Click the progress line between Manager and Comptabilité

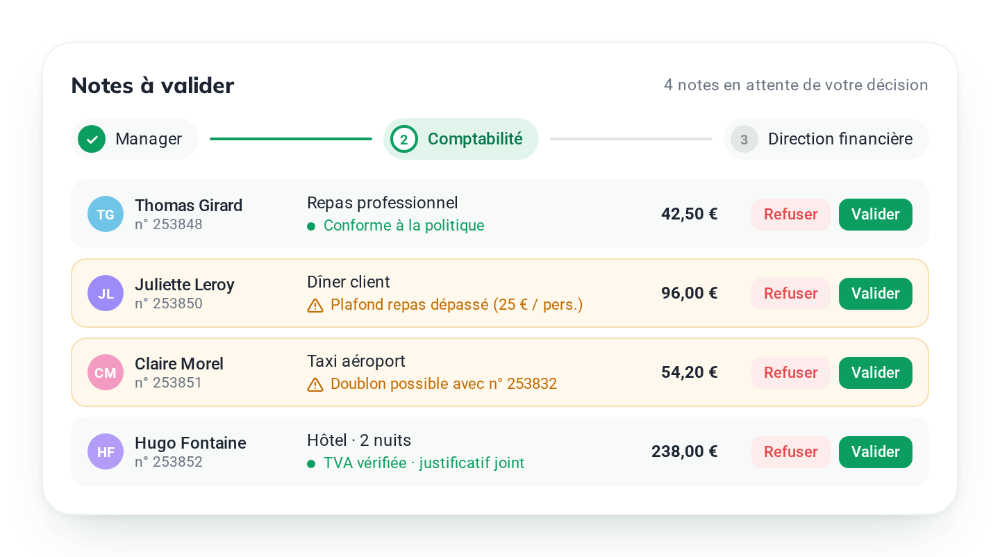point(291,138)
